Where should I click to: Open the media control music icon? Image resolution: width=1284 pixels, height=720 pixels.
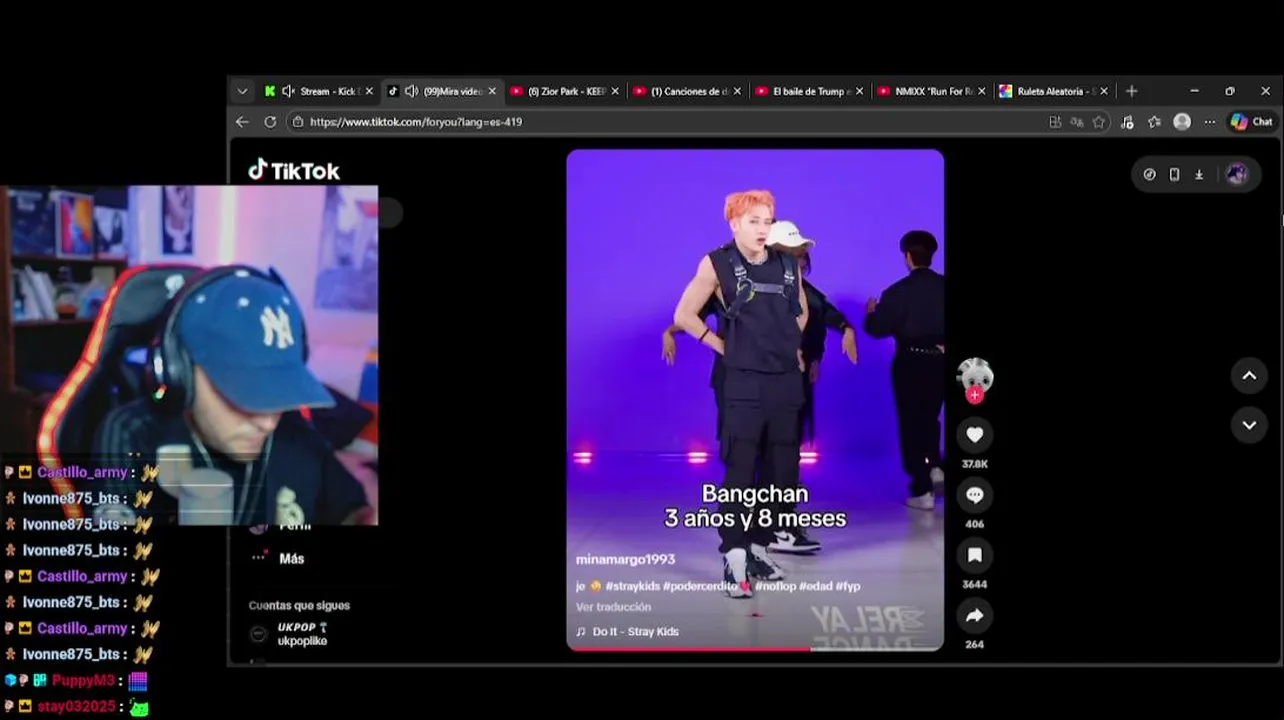(x=1127, y=122)
